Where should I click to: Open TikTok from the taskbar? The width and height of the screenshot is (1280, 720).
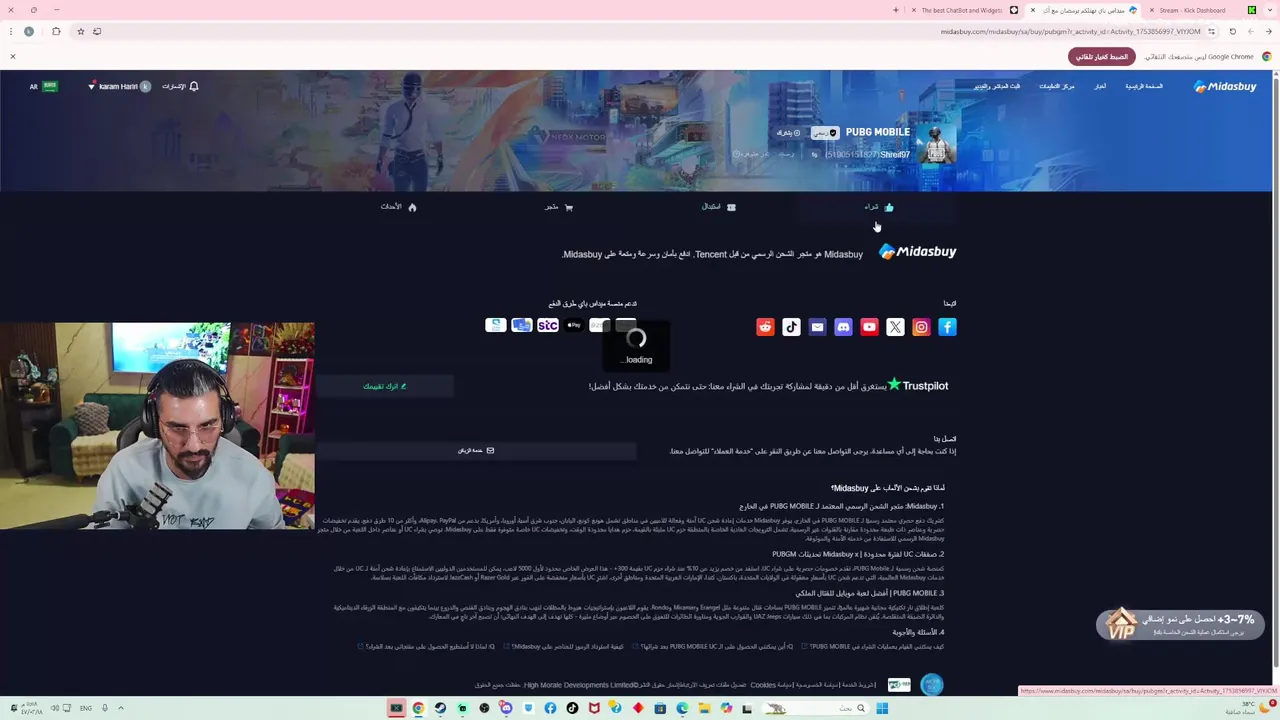pyautogui.click(x=572, y=708)
